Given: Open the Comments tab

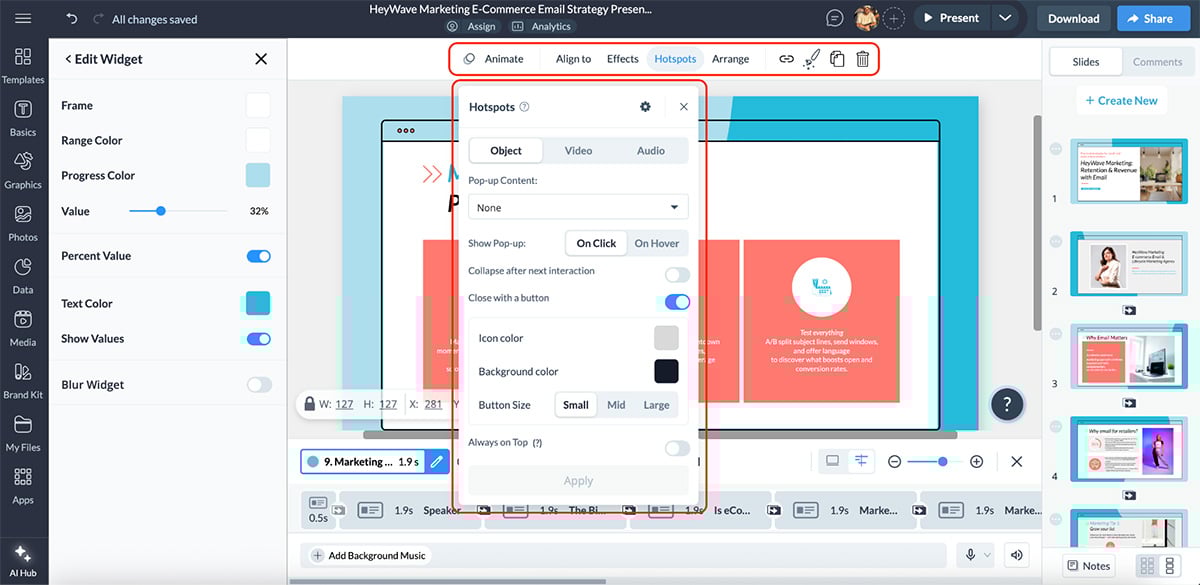Looking at the screenshot, I should (1157, 61).
